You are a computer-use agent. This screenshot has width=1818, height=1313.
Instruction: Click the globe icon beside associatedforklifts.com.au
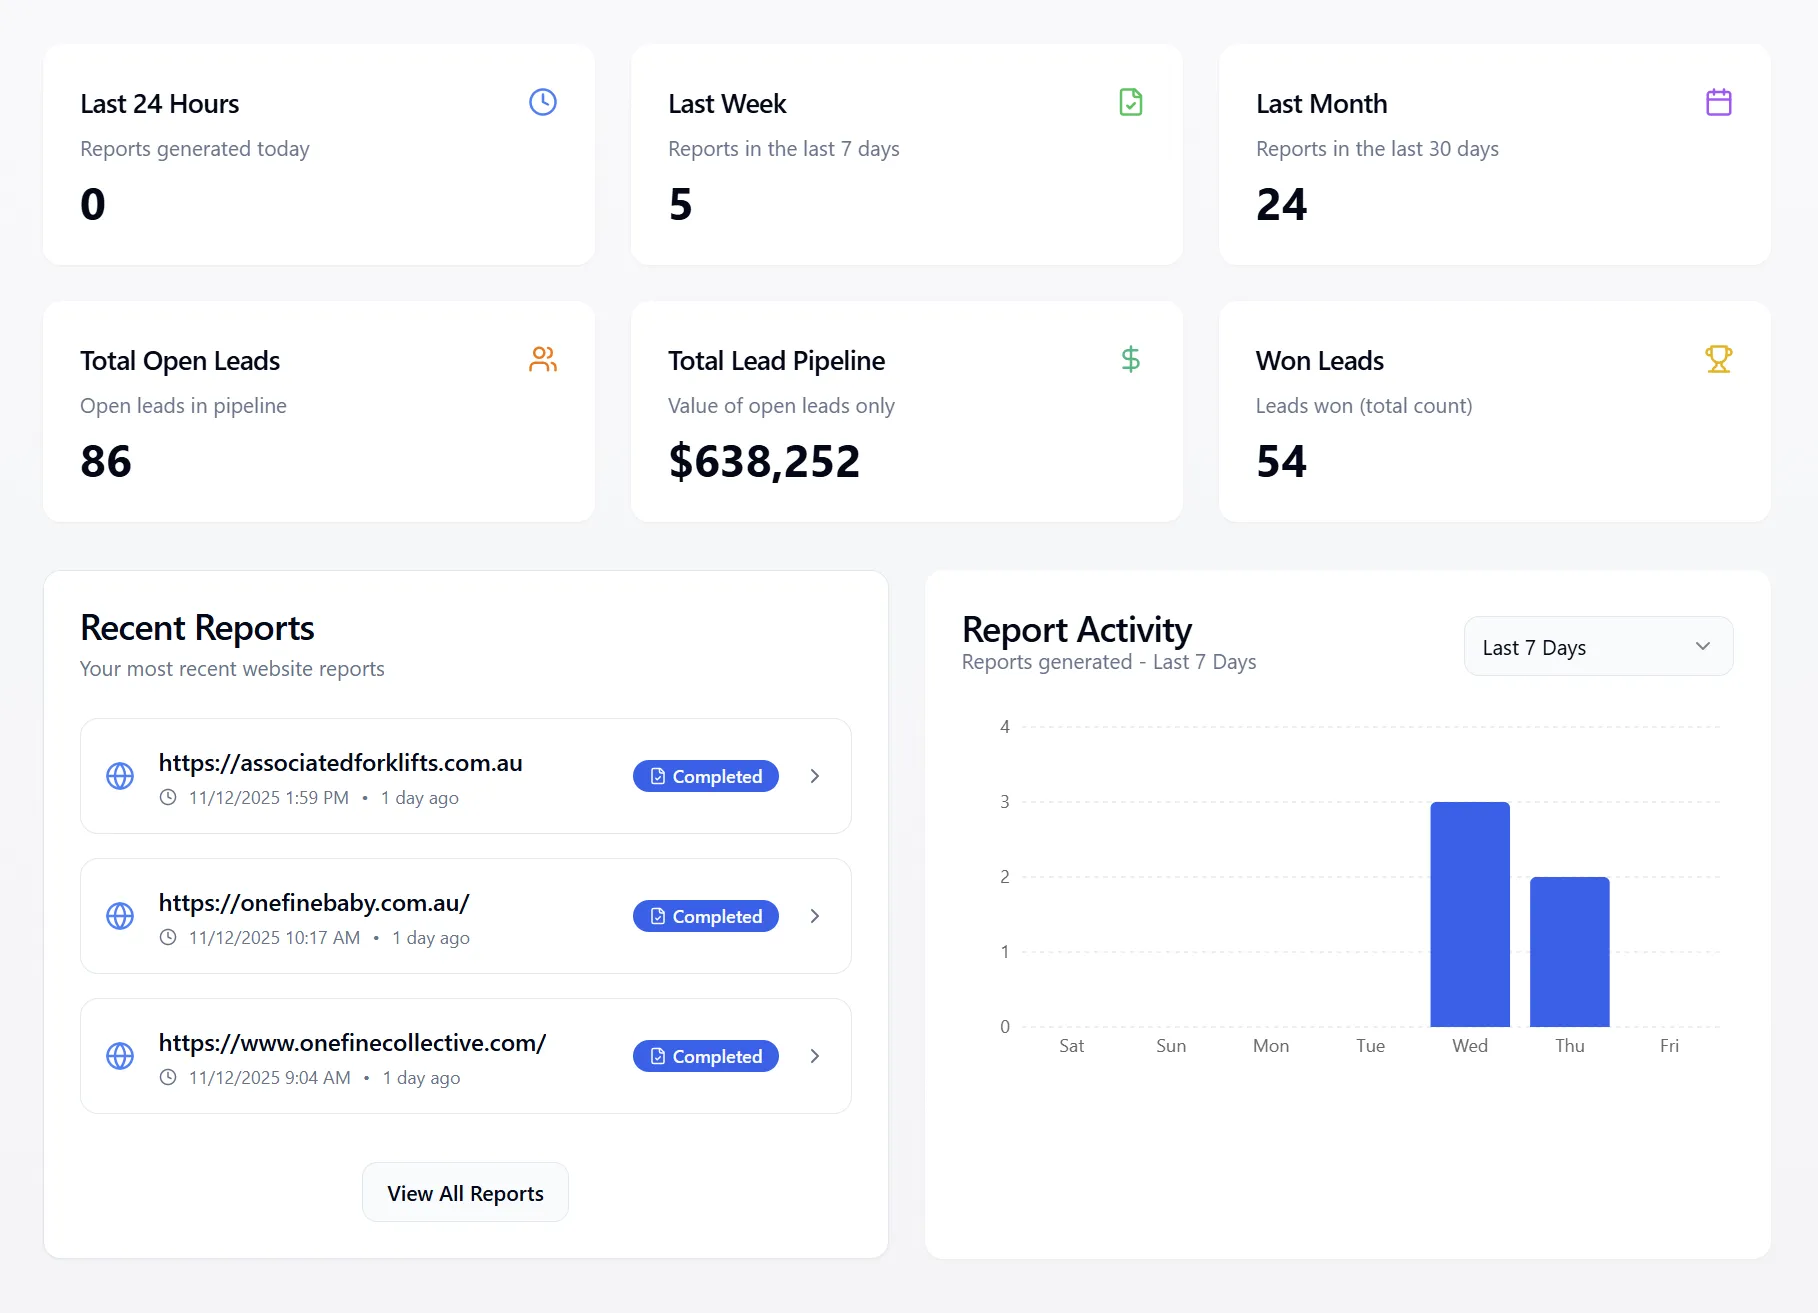click(120, 776)
